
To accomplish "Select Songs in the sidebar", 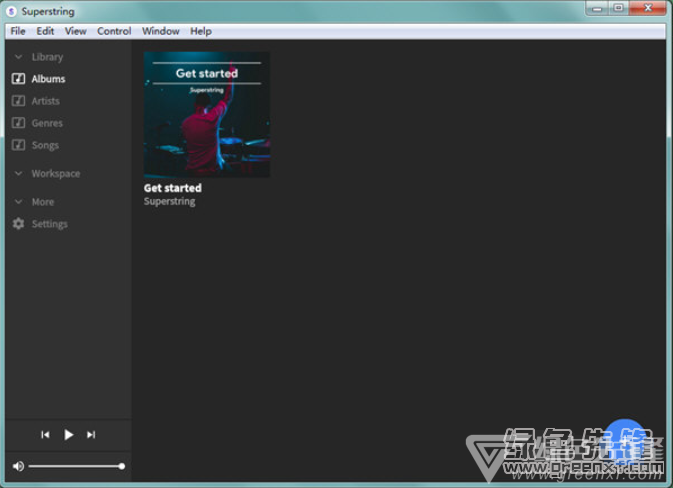I will [45, 145].
